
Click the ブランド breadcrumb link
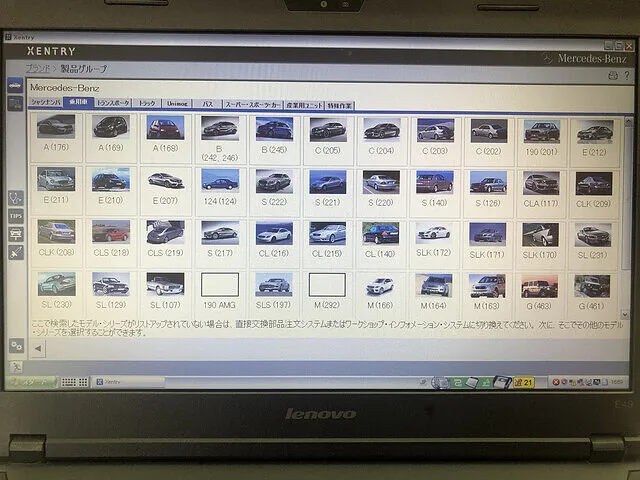coord(38,68)
